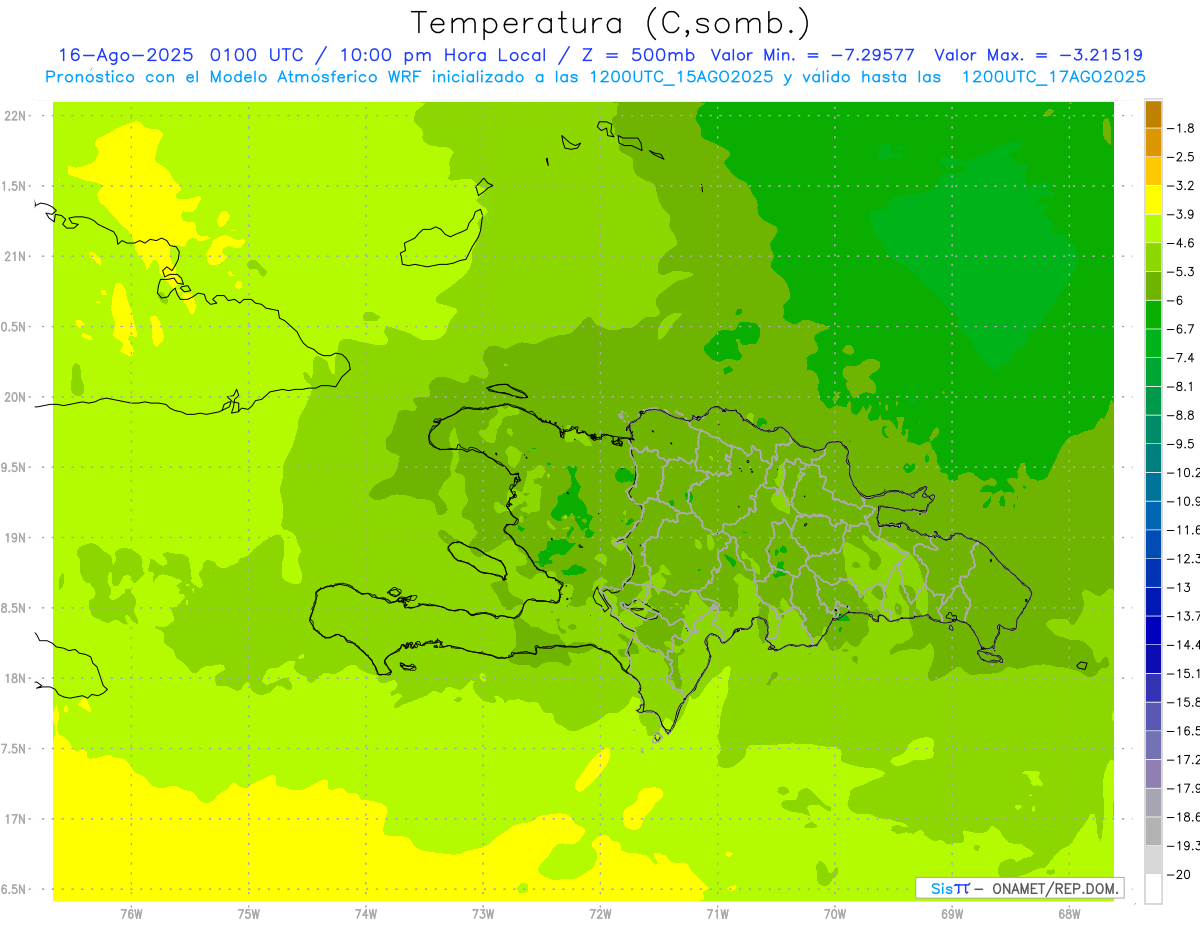
Task: Click the "71W" longitude label
Action: point(717,914)
